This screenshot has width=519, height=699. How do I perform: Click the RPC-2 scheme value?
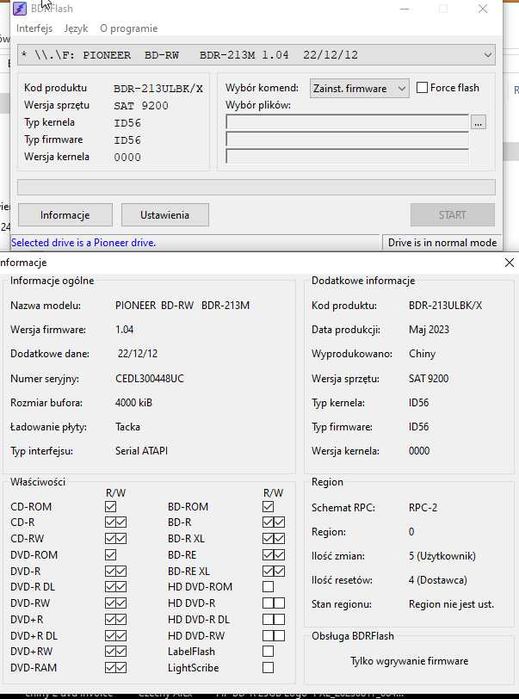tap(423, 507)
